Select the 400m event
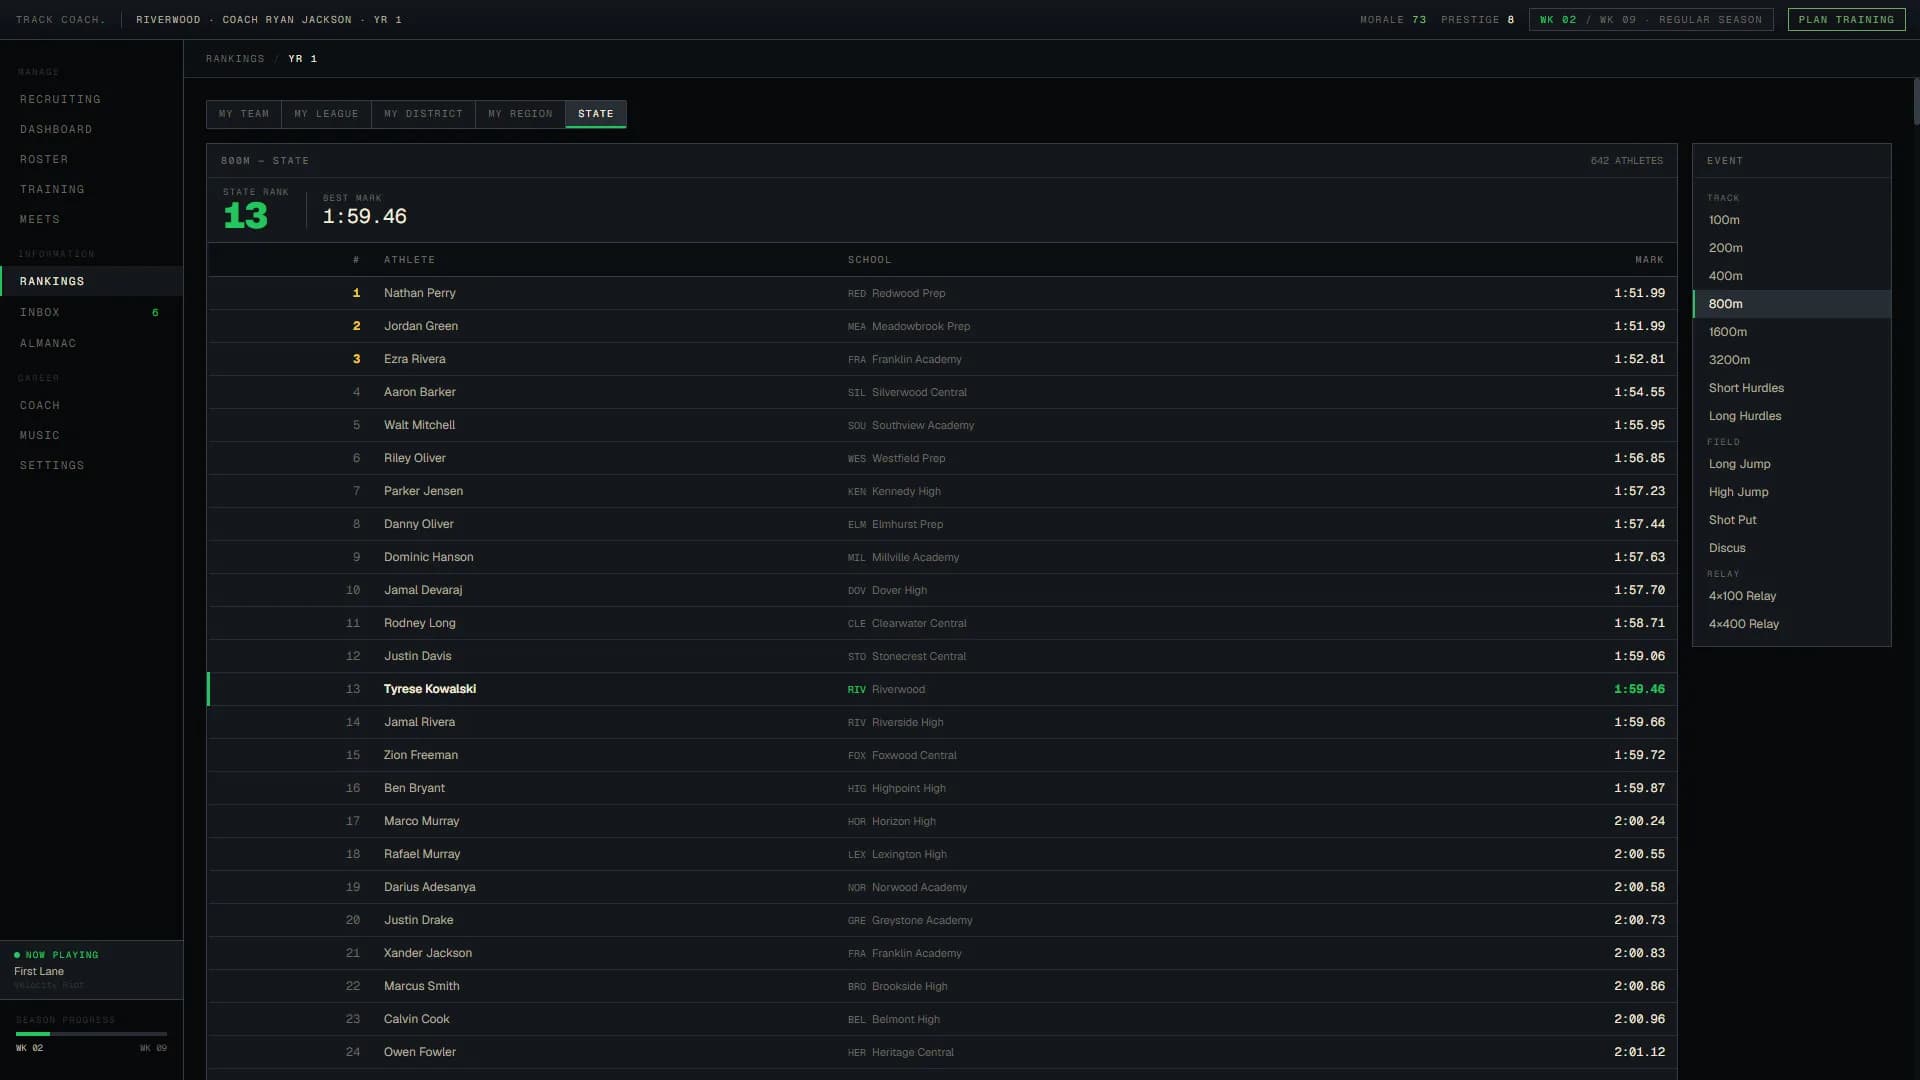 coord(1791,276)
